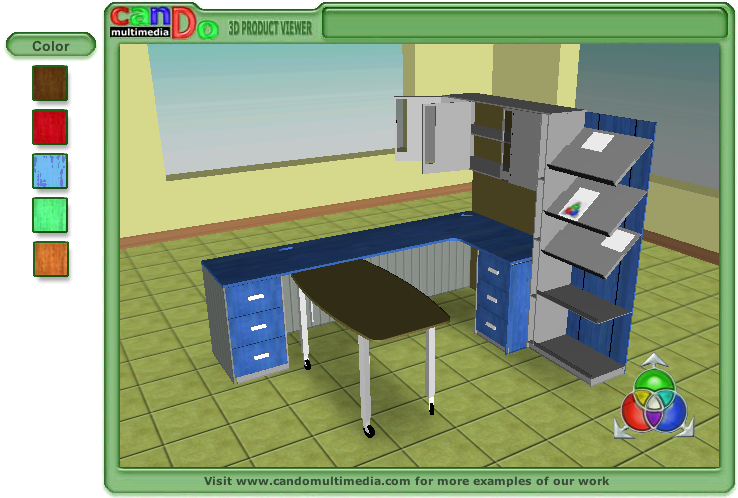Click the bottom-right arrow of navigation widget
This screenshot has width=738, height=498.
(685, 427)
